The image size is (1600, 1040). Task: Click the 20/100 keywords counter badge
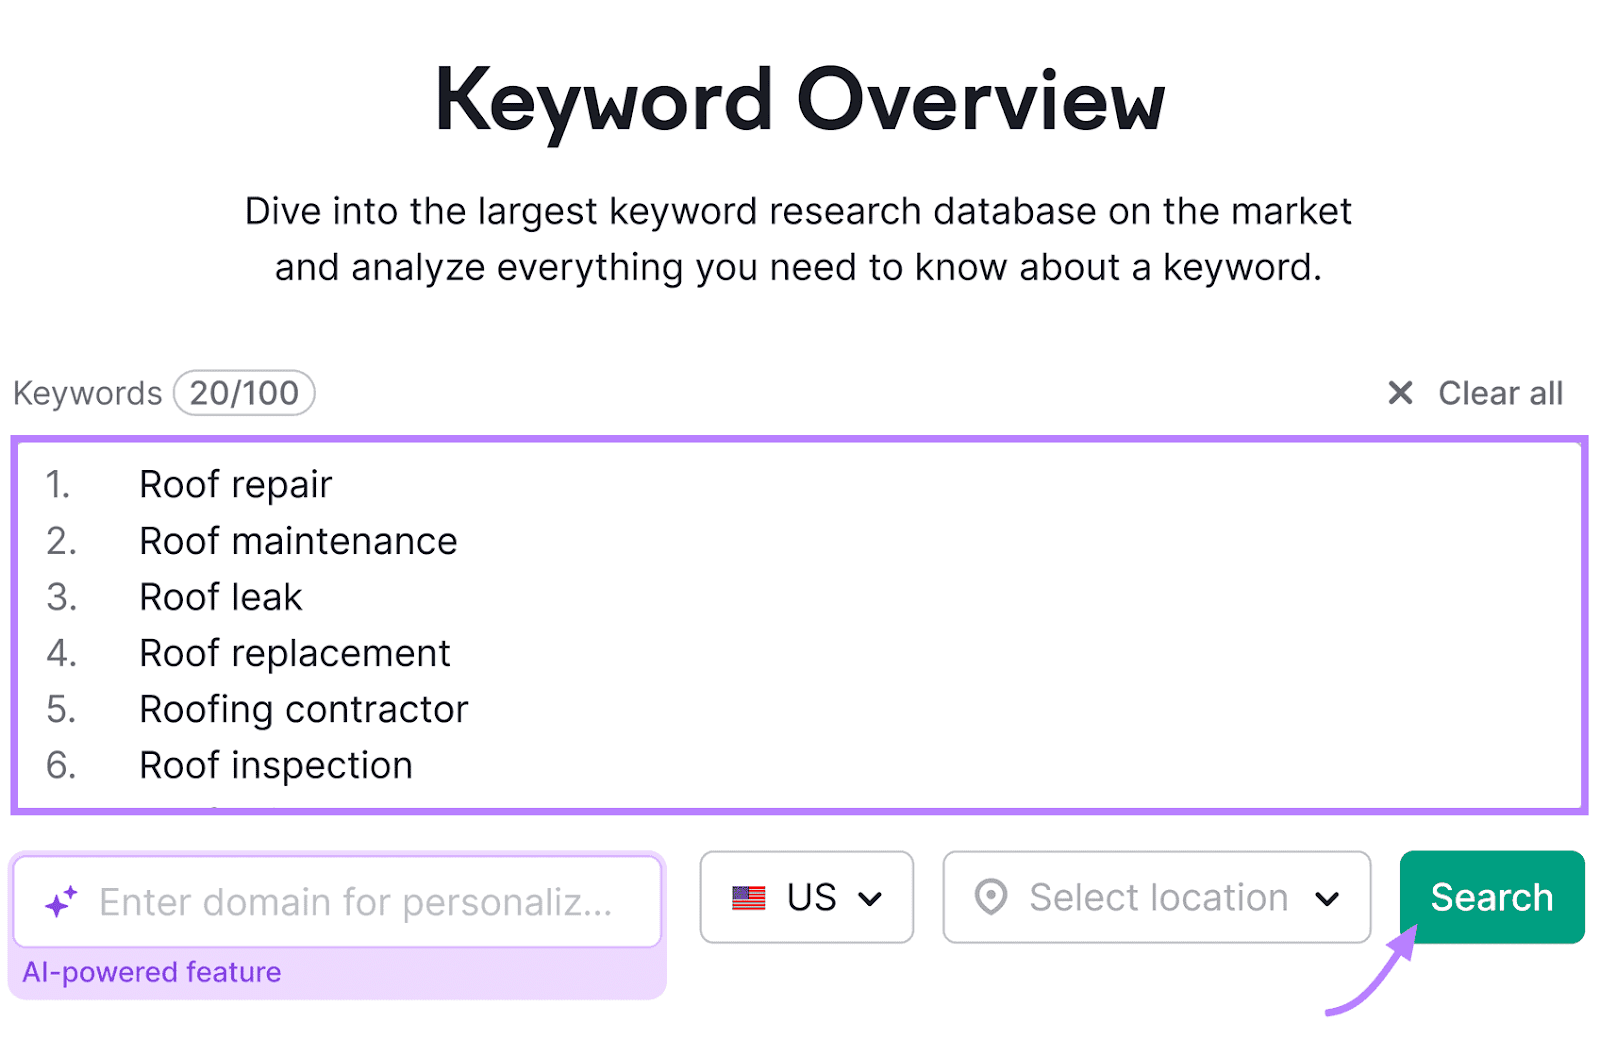pos(244,392)
